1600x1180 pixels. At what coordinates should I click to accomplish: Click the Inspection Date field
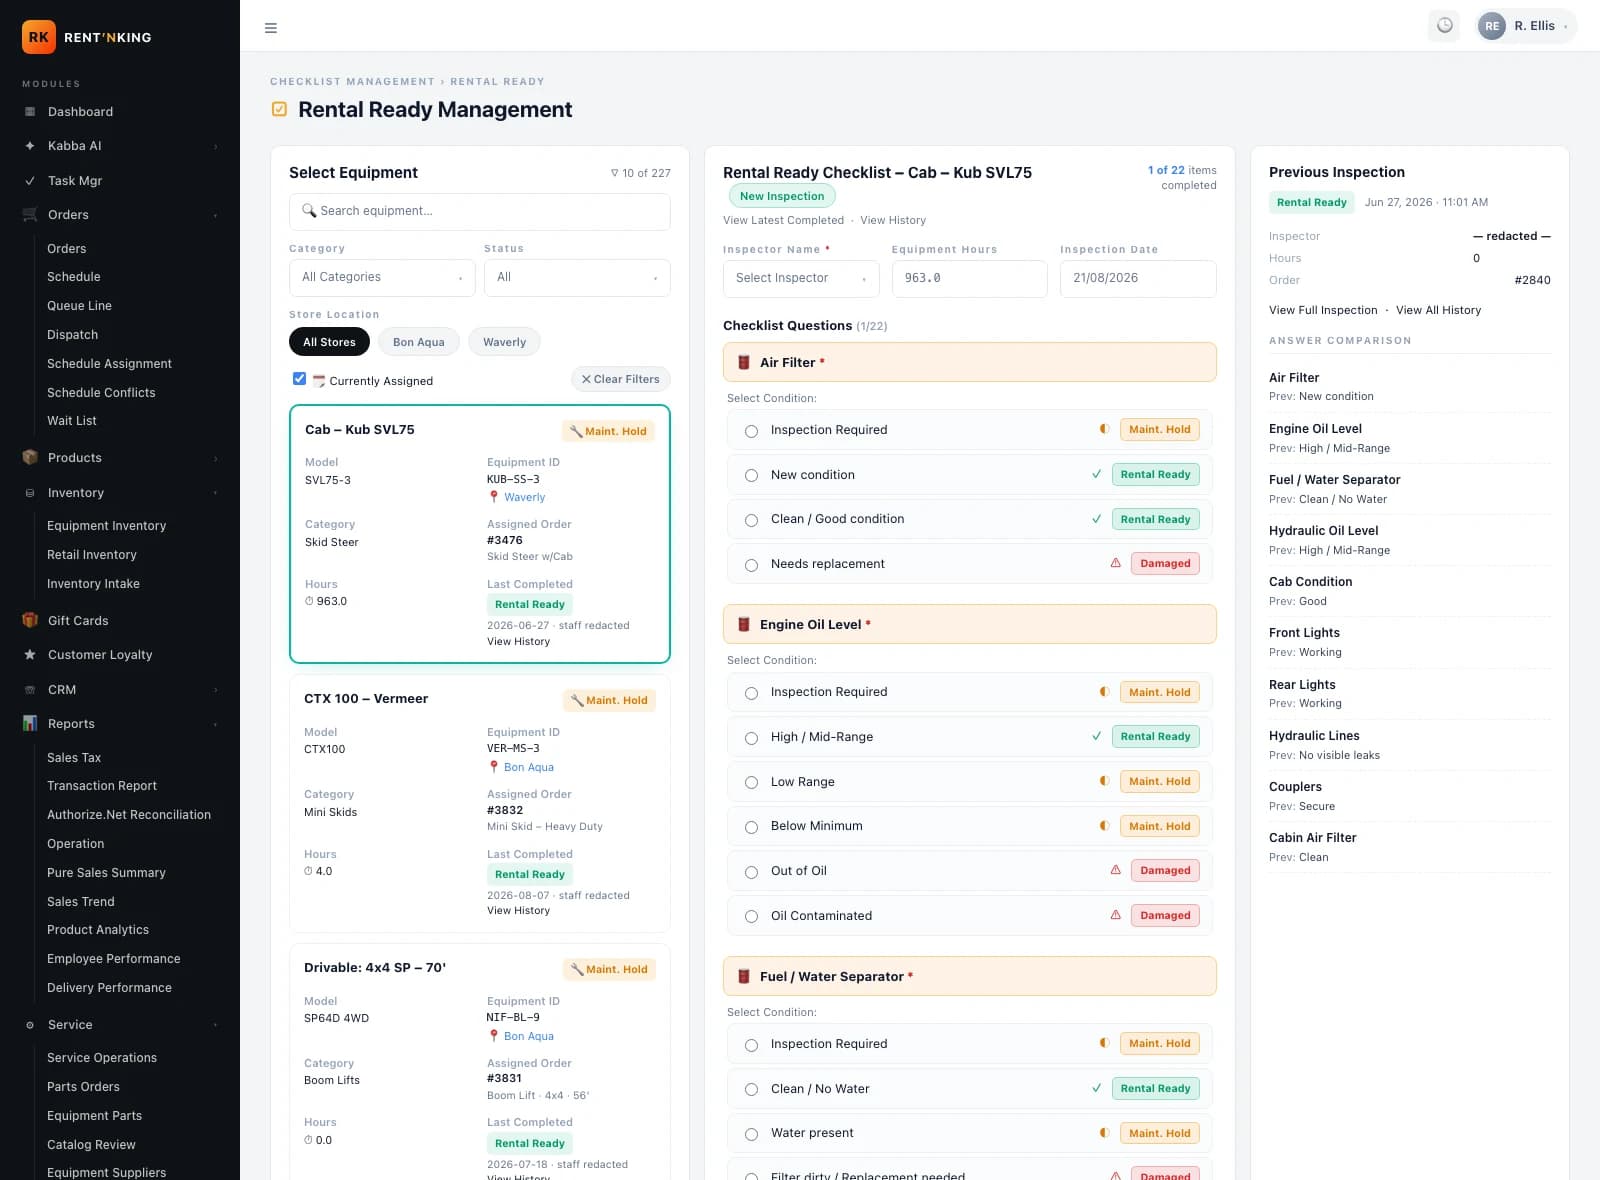point(1138,279)
